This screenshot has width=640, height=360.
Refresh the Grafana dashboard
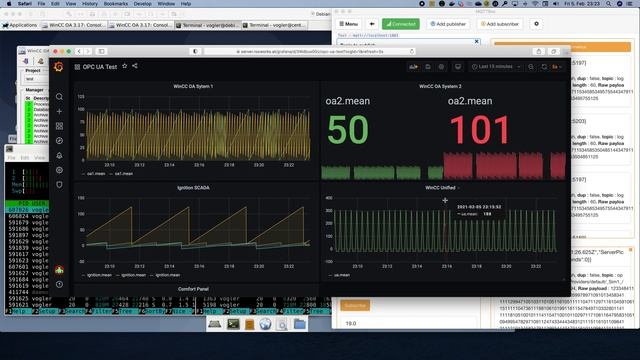[x=544, y=67]
